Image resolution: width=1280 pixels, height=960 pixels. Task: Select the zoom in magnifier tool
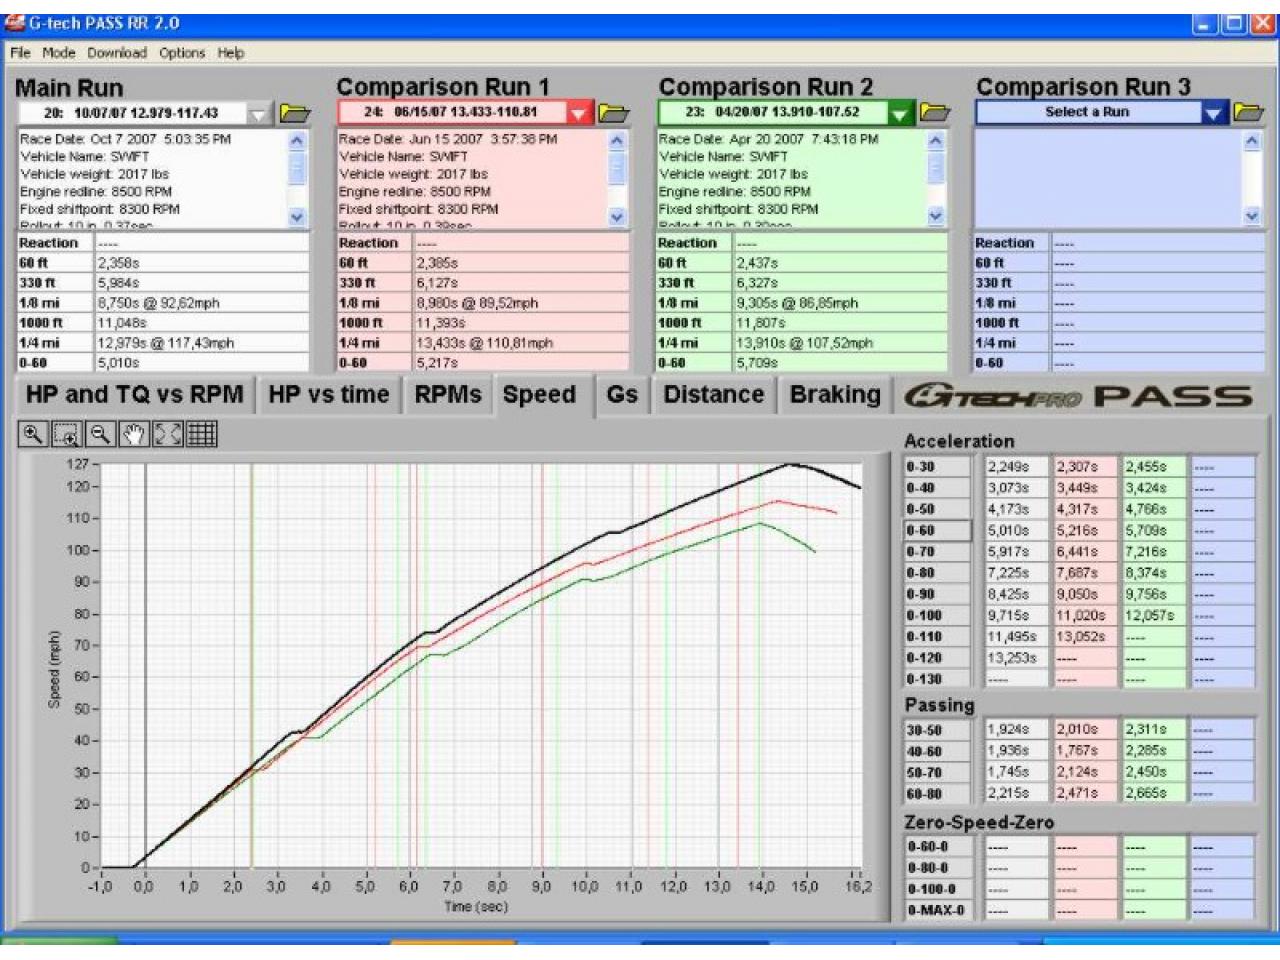coord(33,434)
